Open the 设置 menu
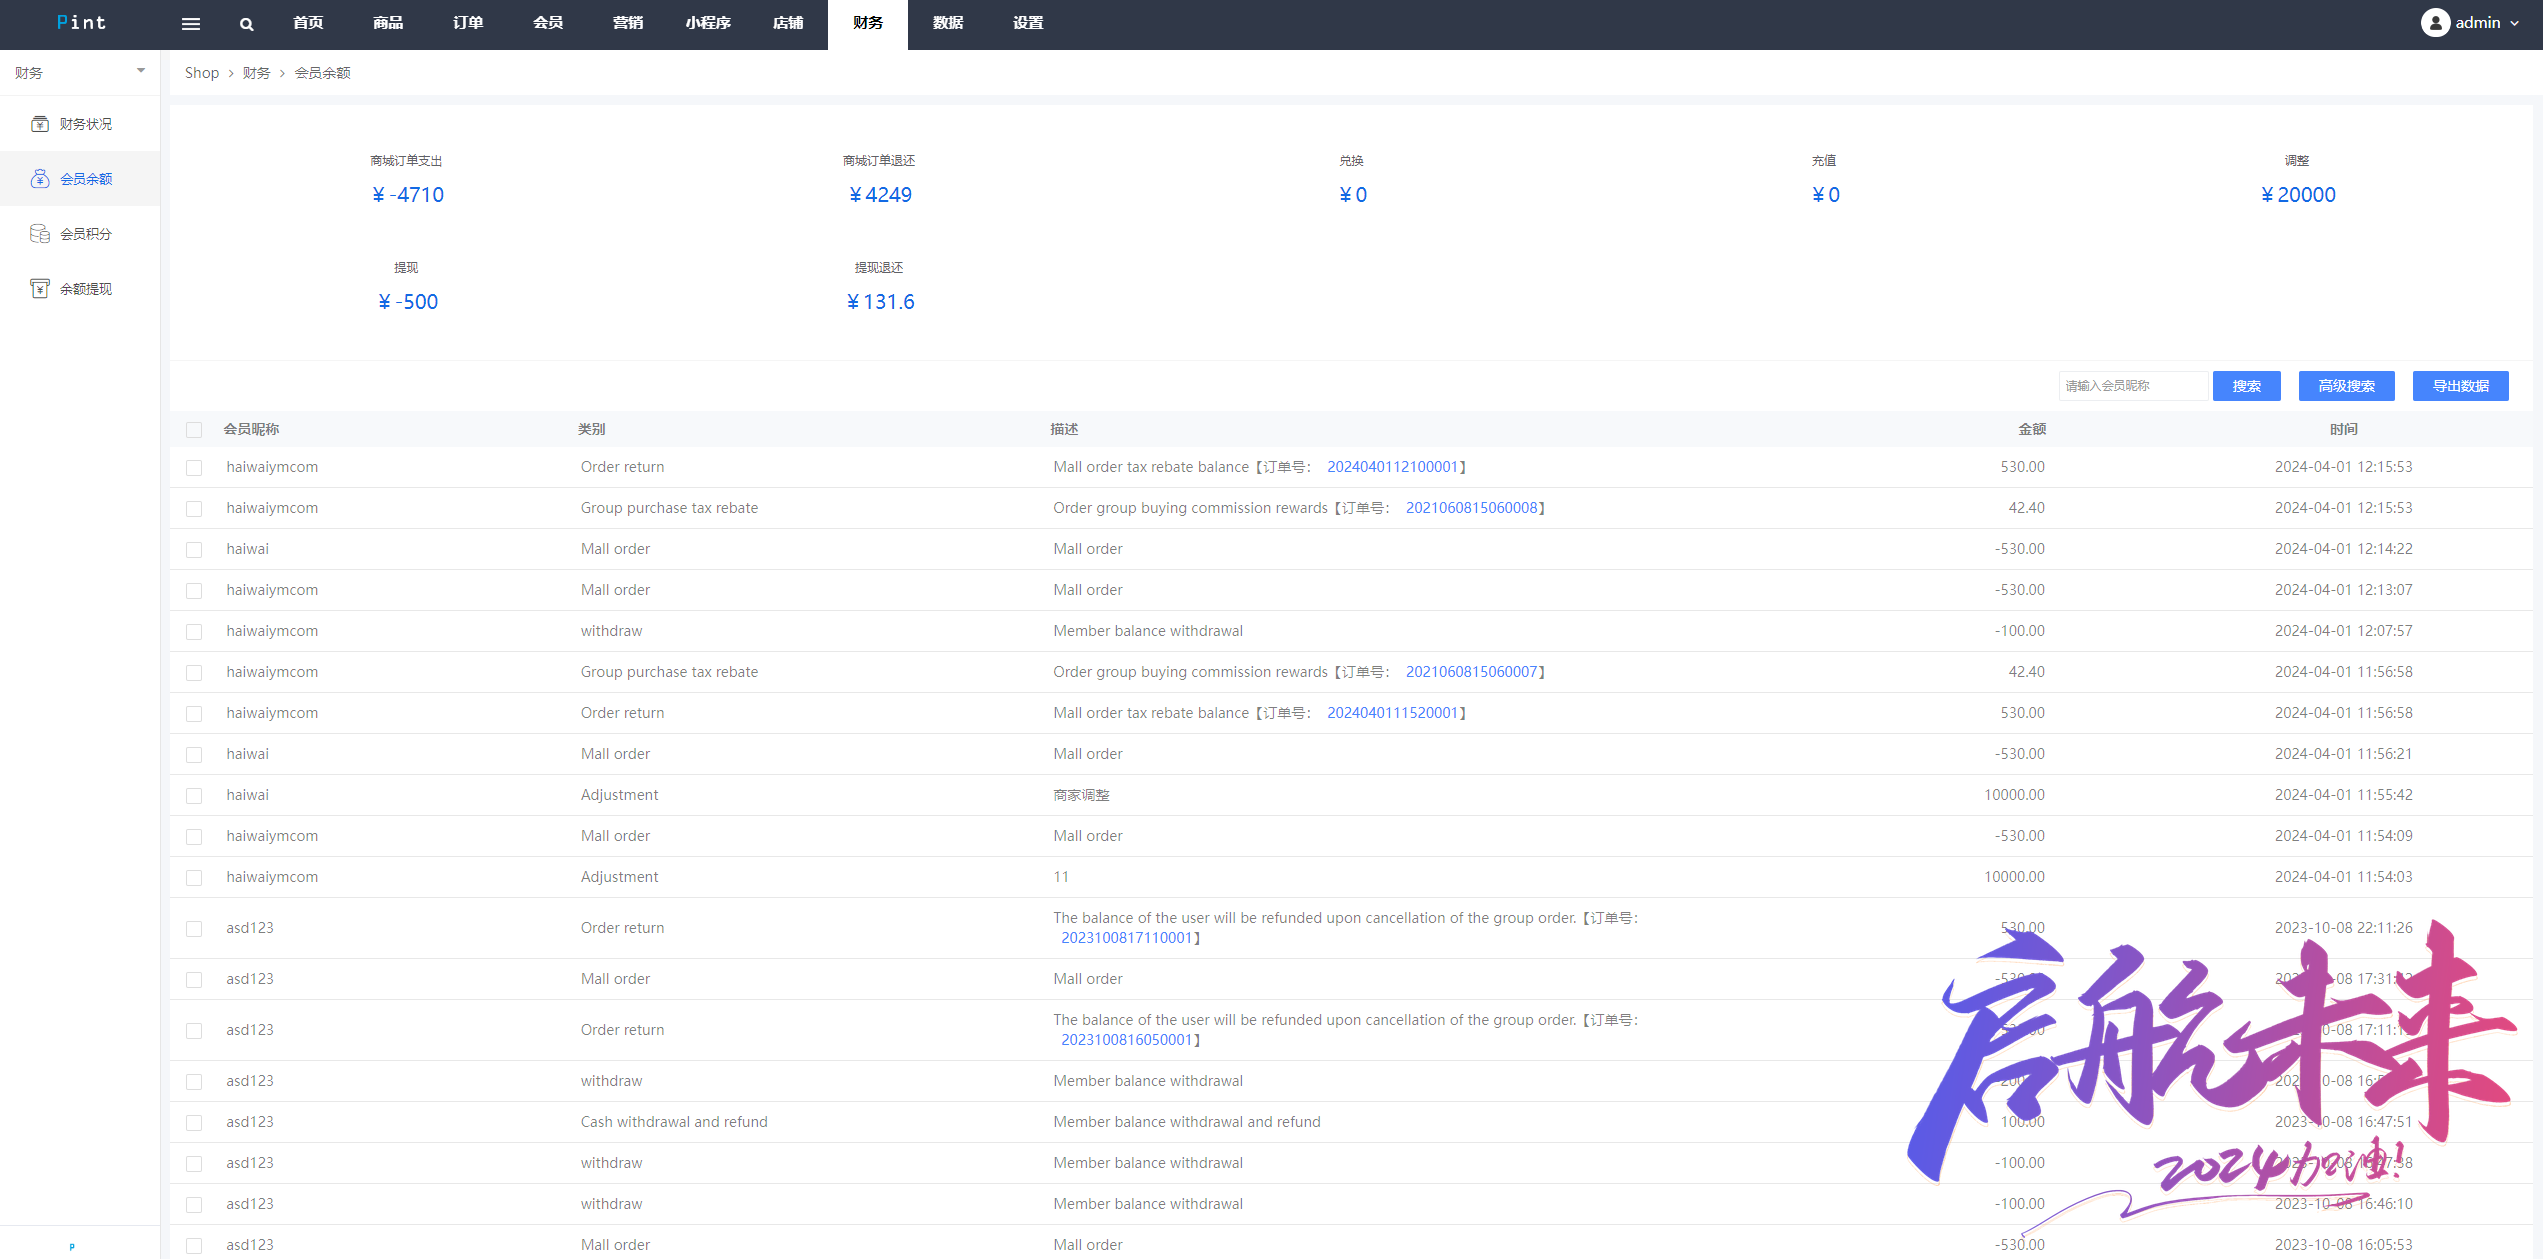2543x1259 pixels. point(1028,23)
